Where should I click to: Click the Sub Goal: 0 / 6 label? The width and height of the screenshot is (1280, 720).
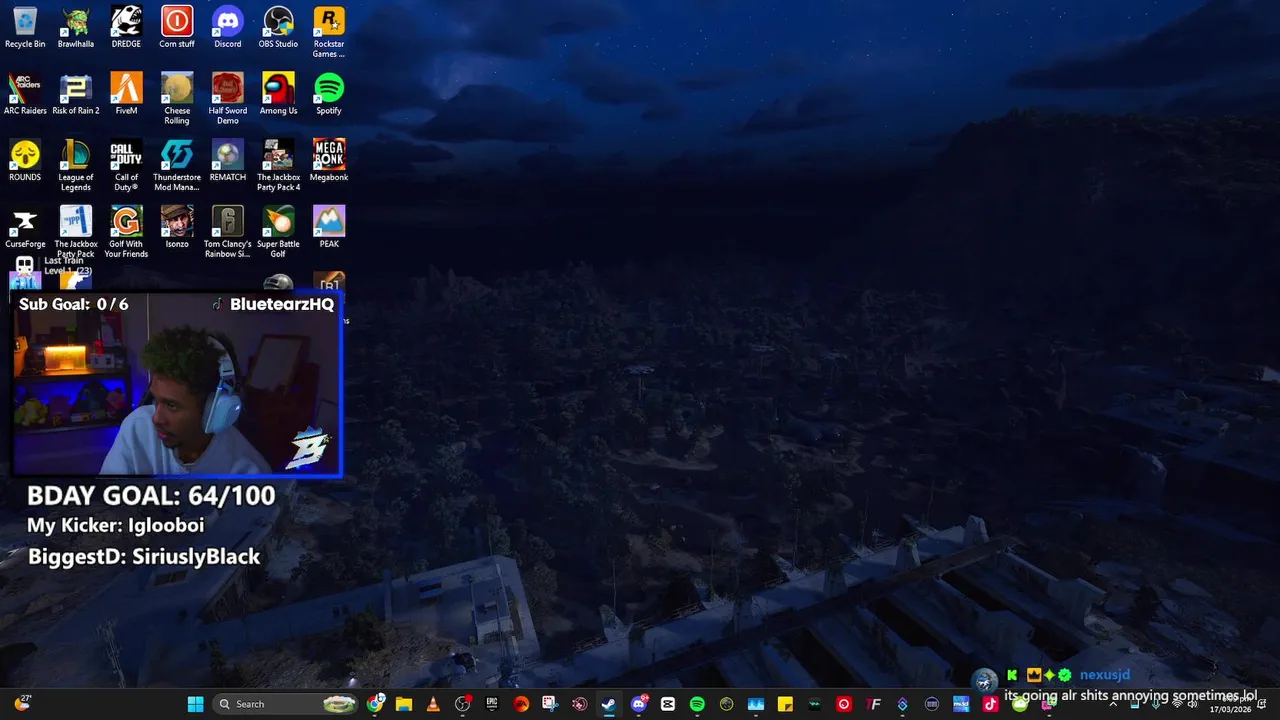coord(73,304)
